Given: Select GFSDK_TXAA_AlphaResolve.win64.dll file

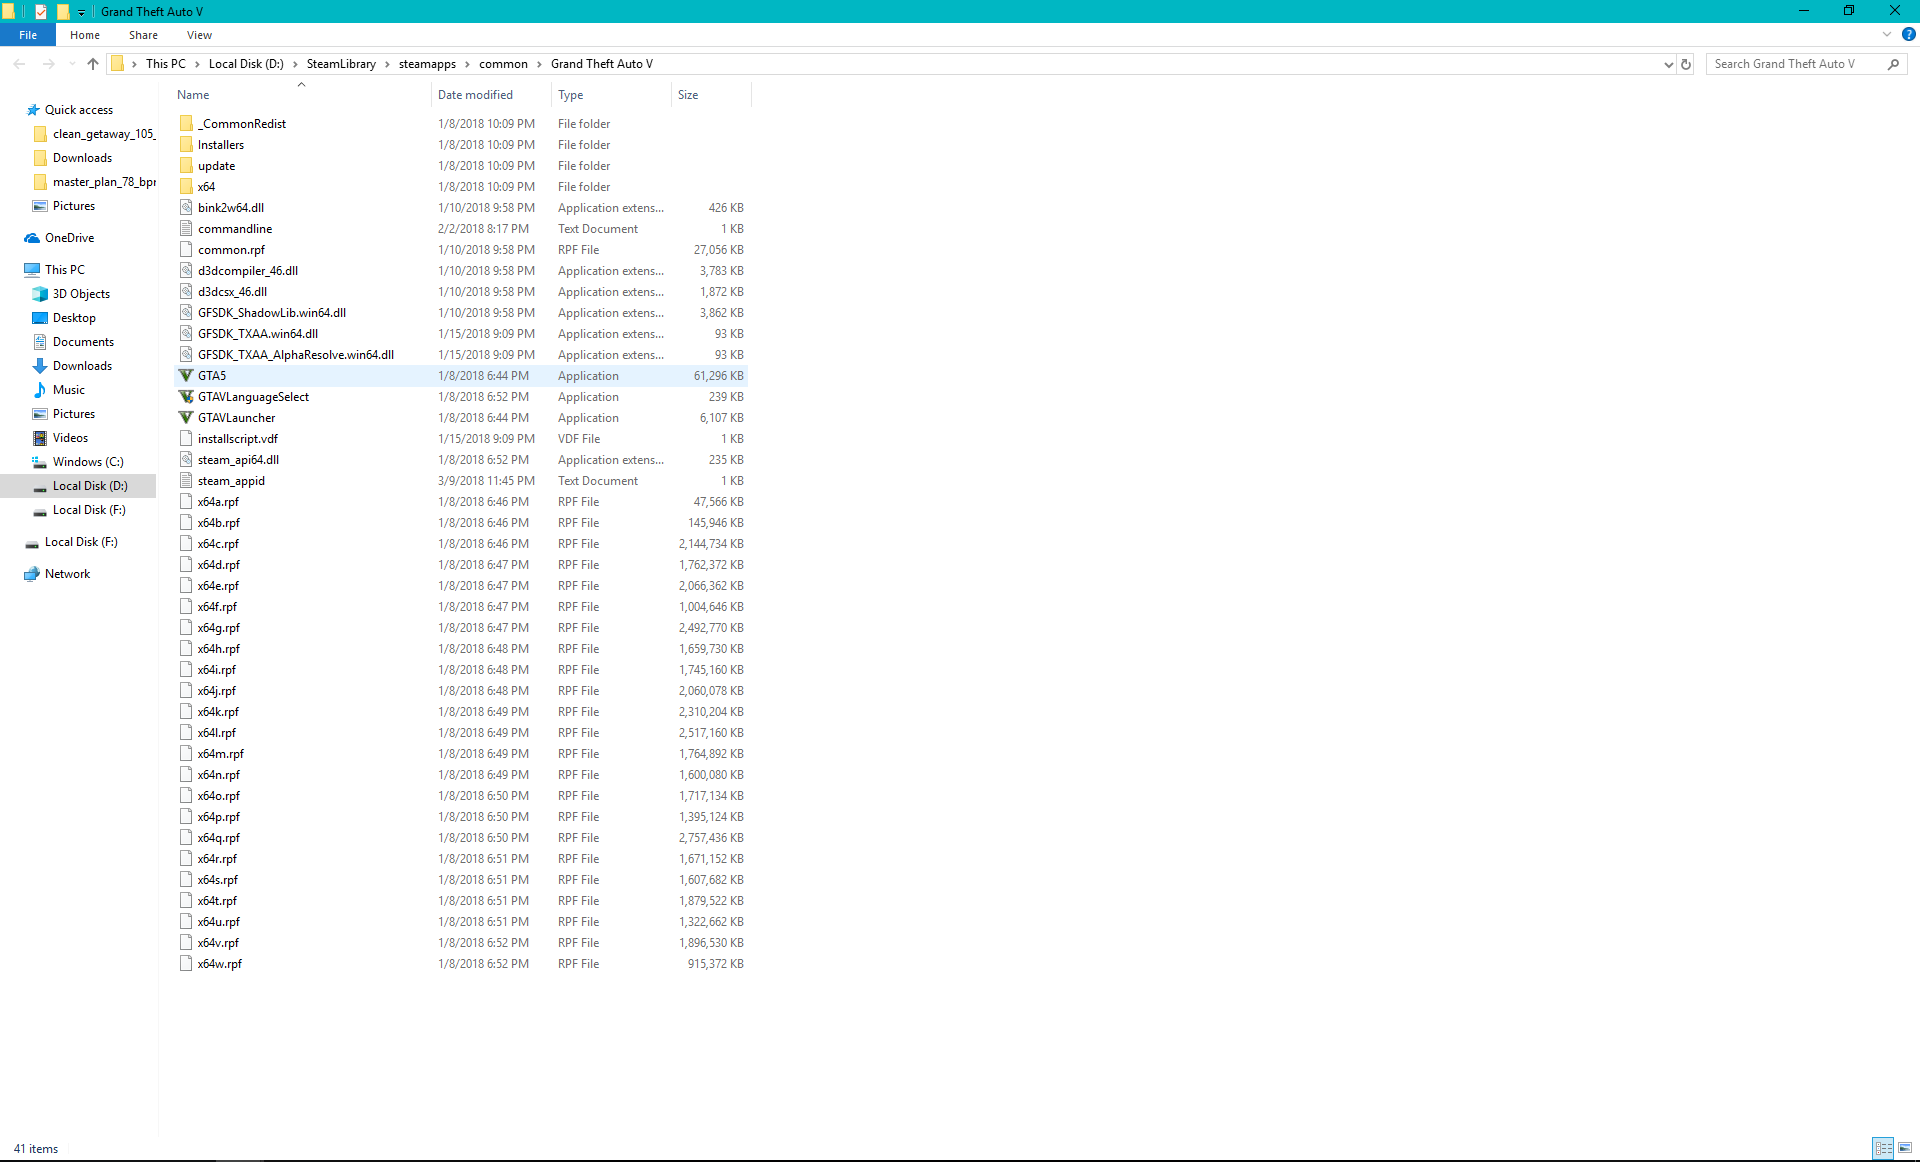Looking at the screenshot, I should coord(461,355).
